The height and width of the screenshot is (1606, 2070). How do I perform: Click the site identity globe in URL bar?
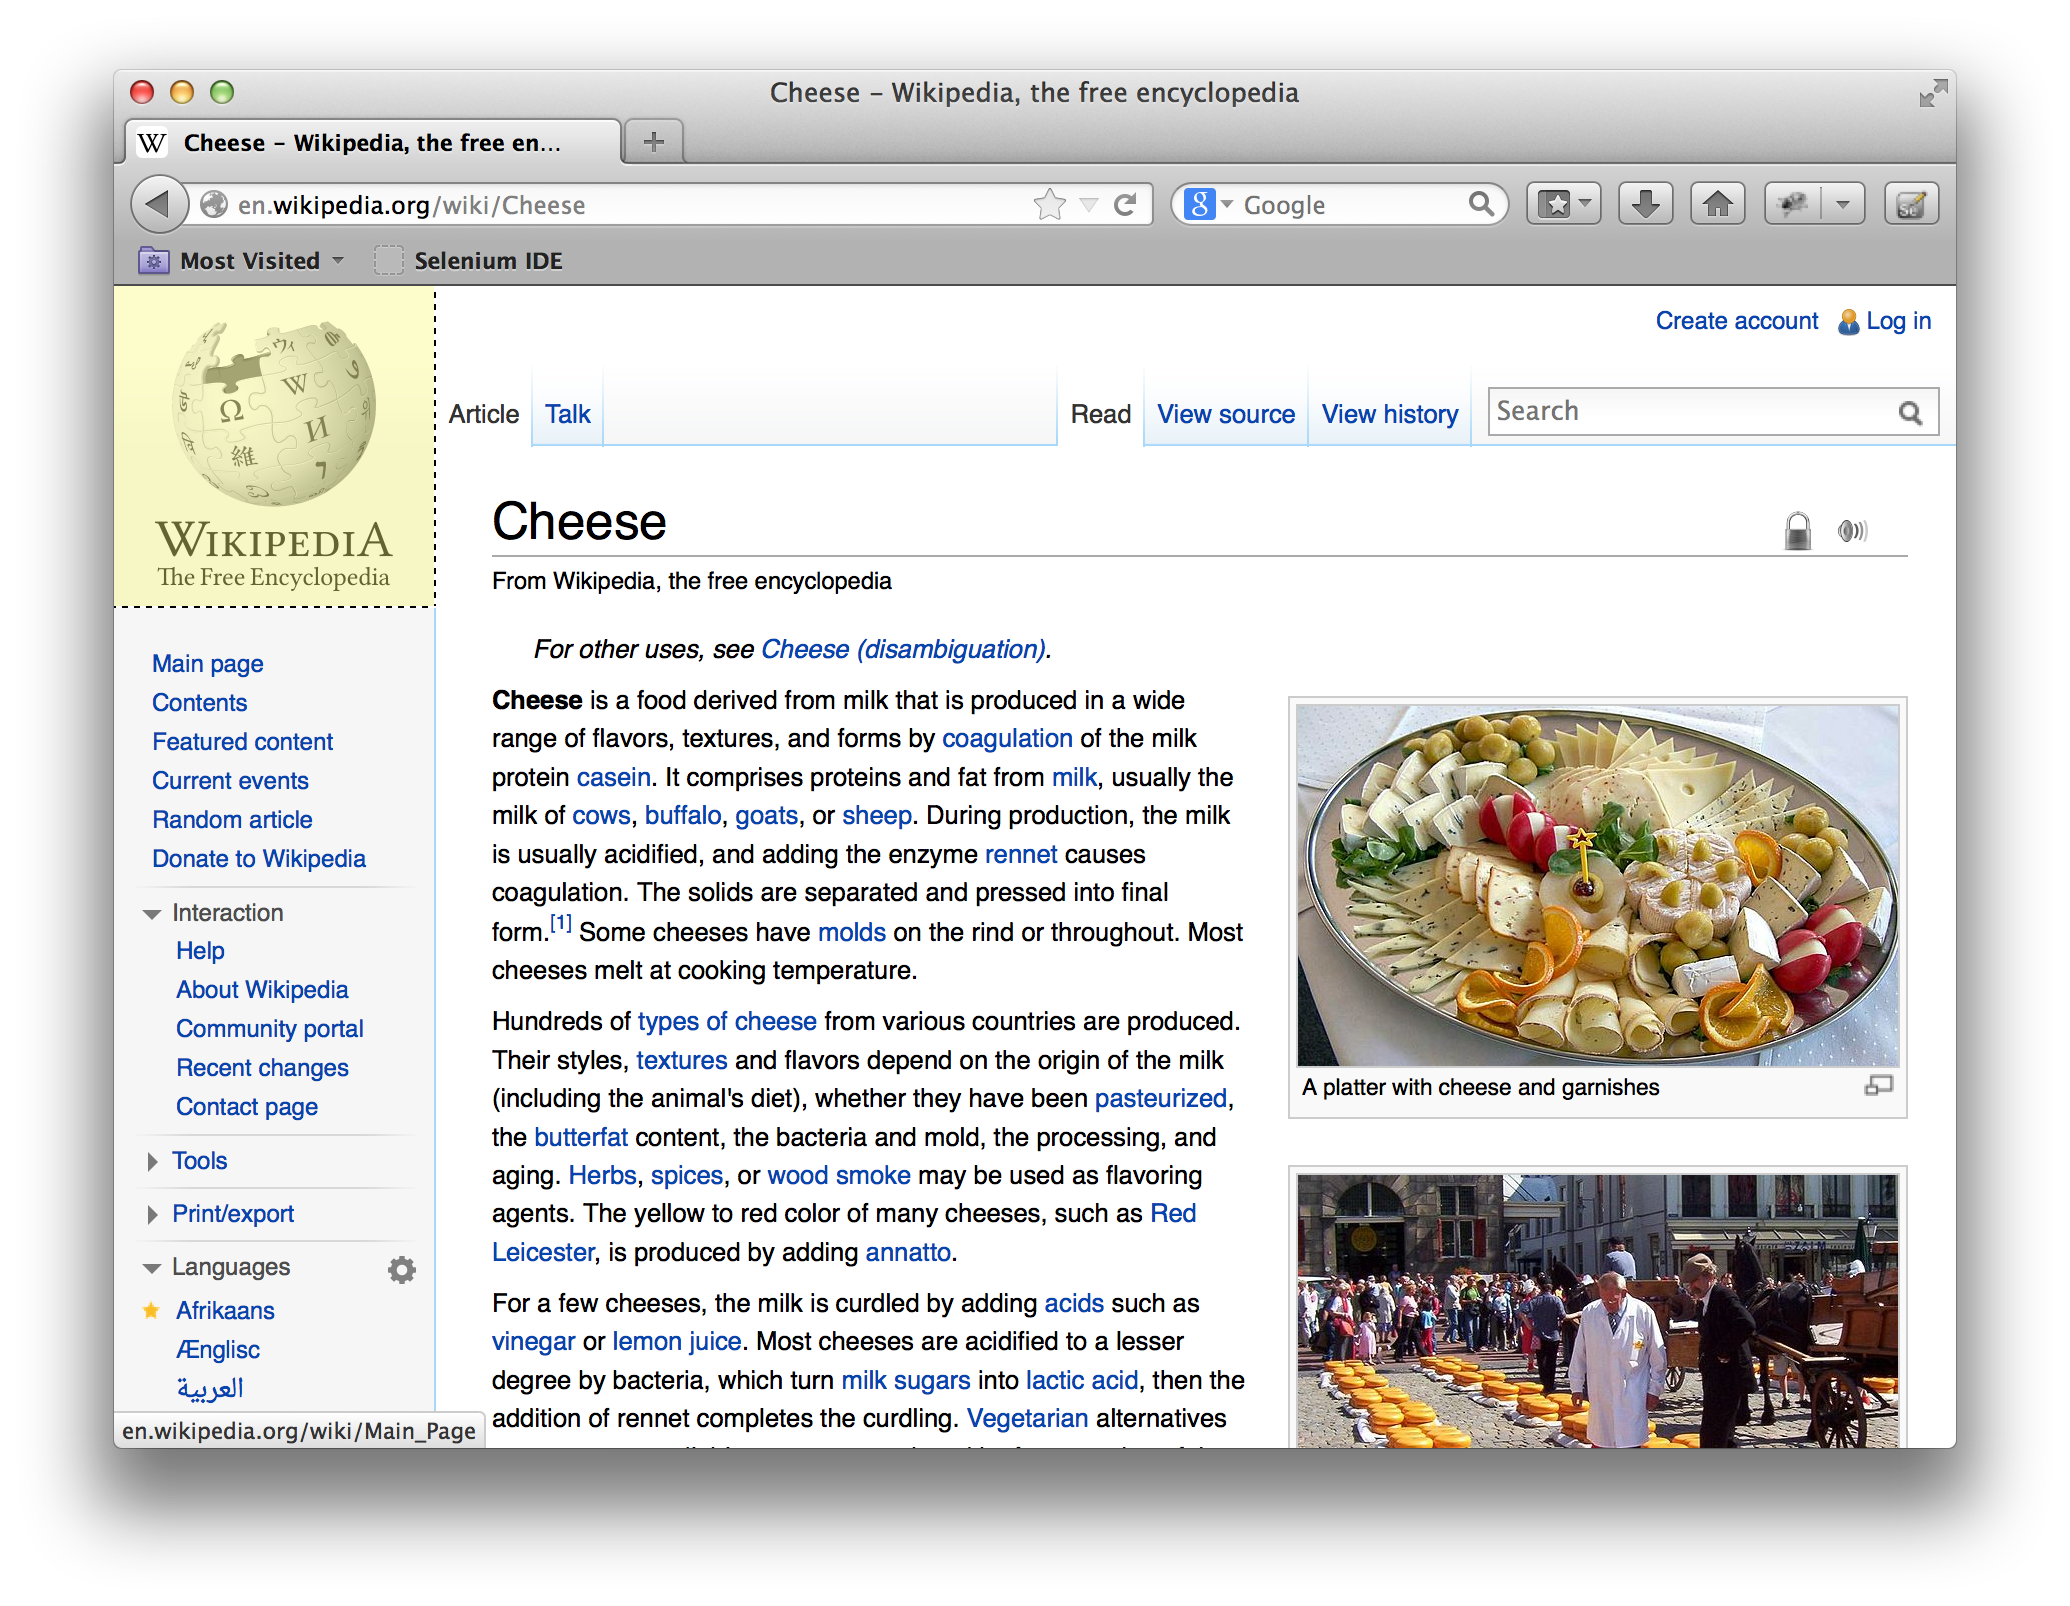click(x=214, y=205)
